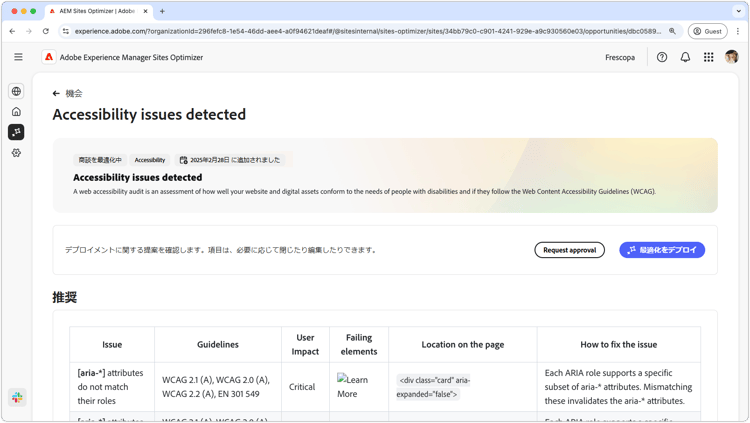Open the user profile avatar
The image size is (750, 423).
coord(731,57)
